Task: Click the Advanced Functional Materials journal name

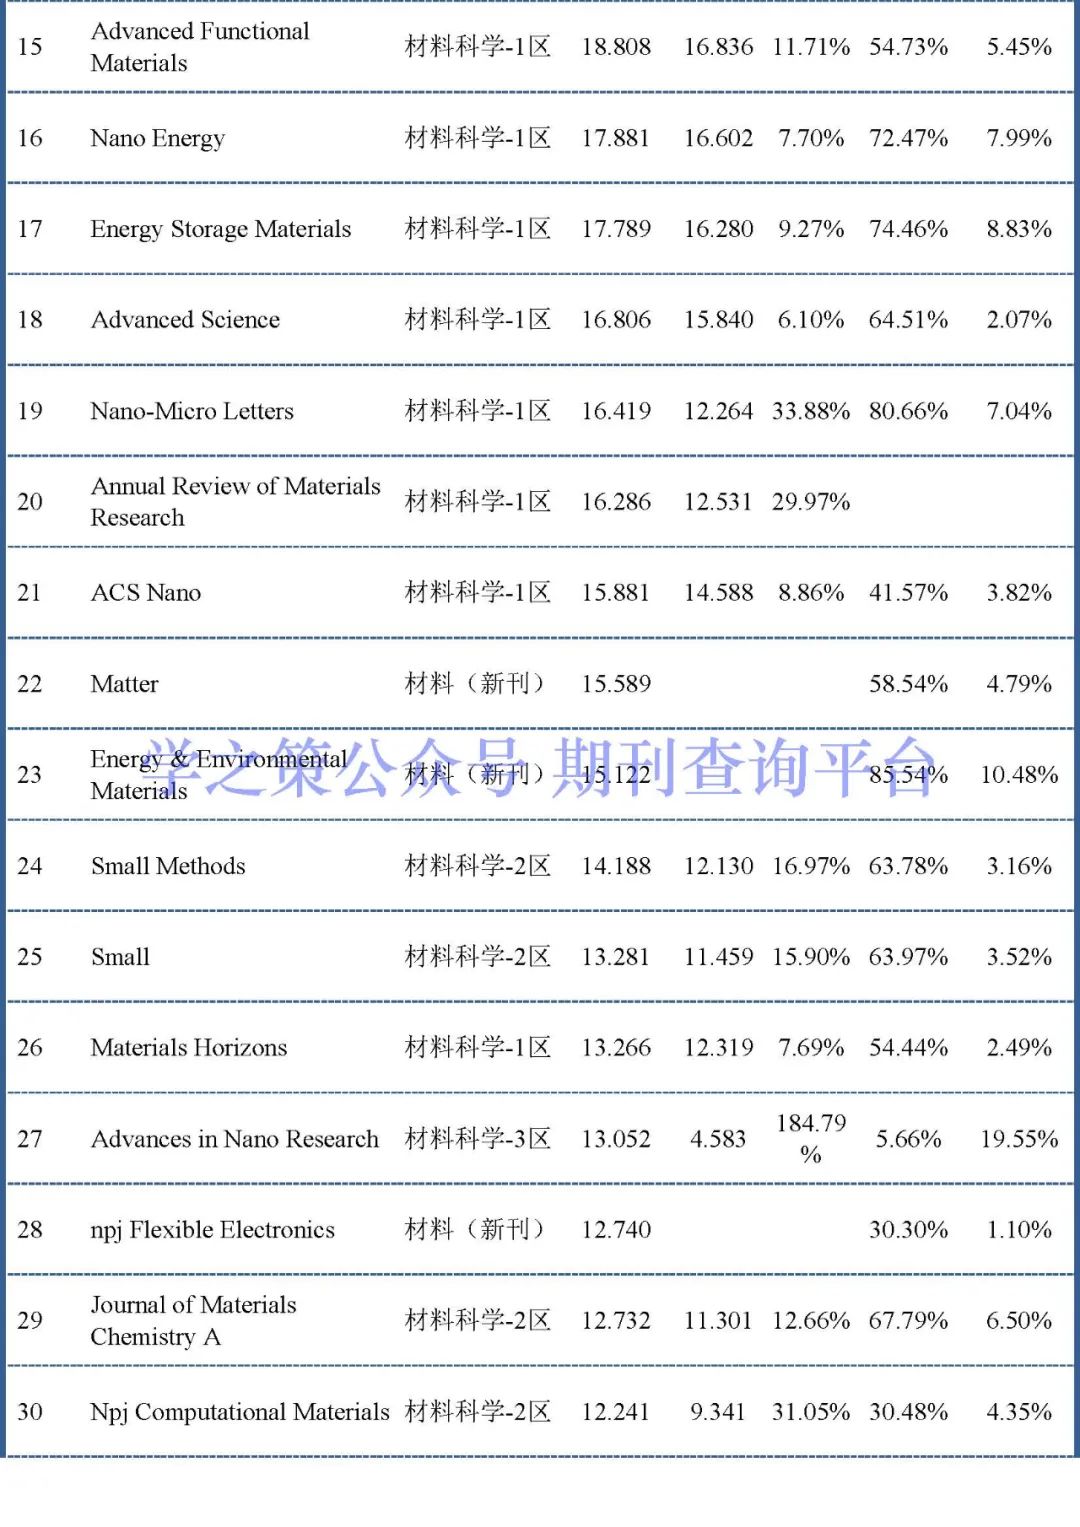Action: click(x=200, y=47)
